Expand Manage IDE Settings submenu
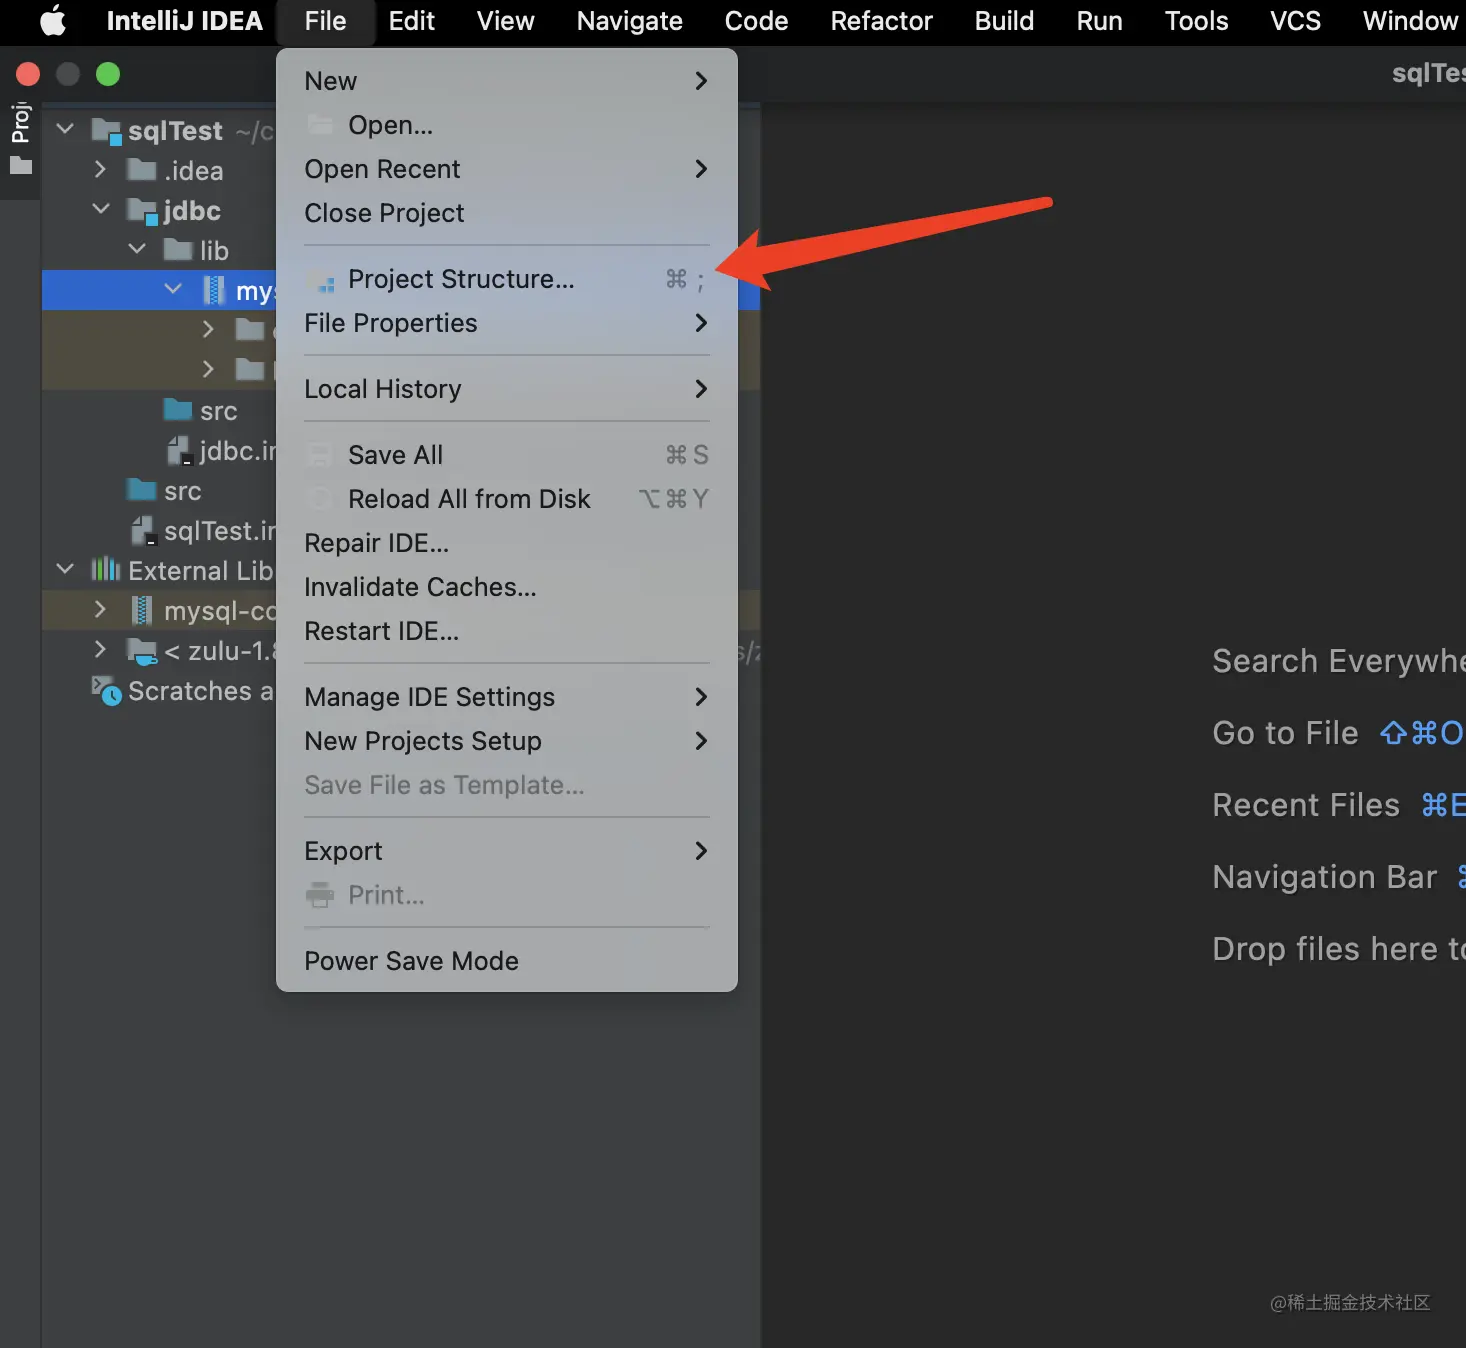Screen dimensions: 1466x1348 coord(506,697)
